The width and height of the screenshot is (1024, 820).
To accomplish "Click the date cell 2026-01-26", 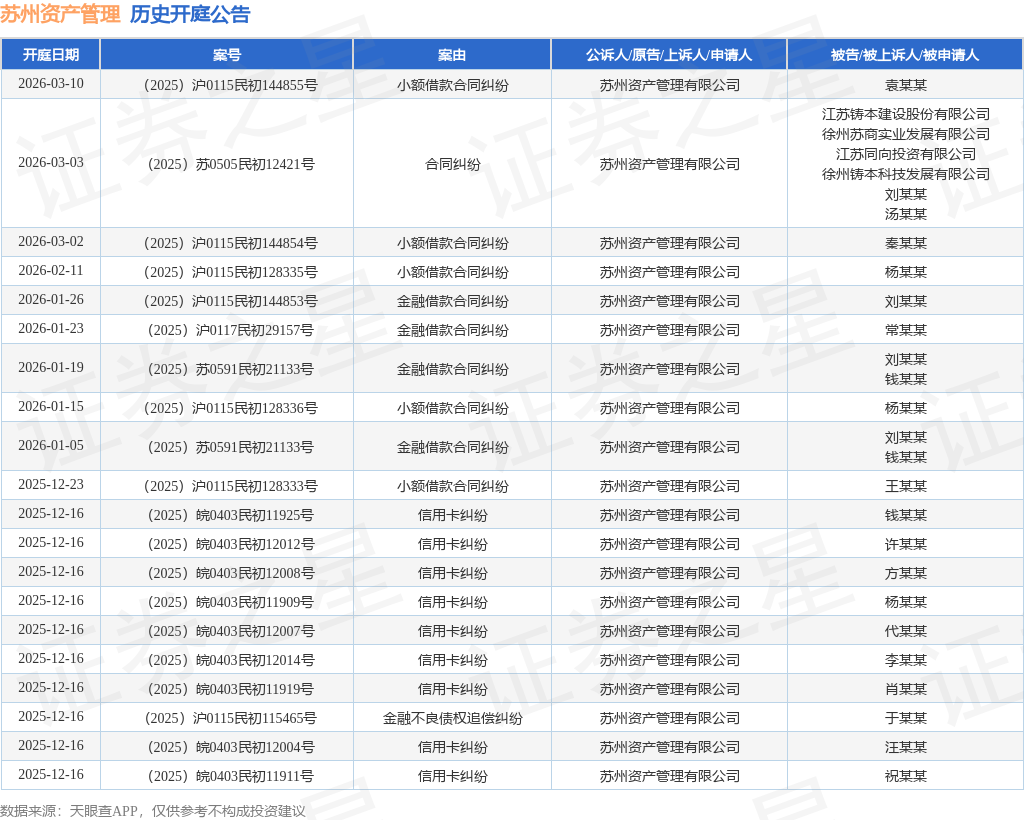I will point(51,300).
